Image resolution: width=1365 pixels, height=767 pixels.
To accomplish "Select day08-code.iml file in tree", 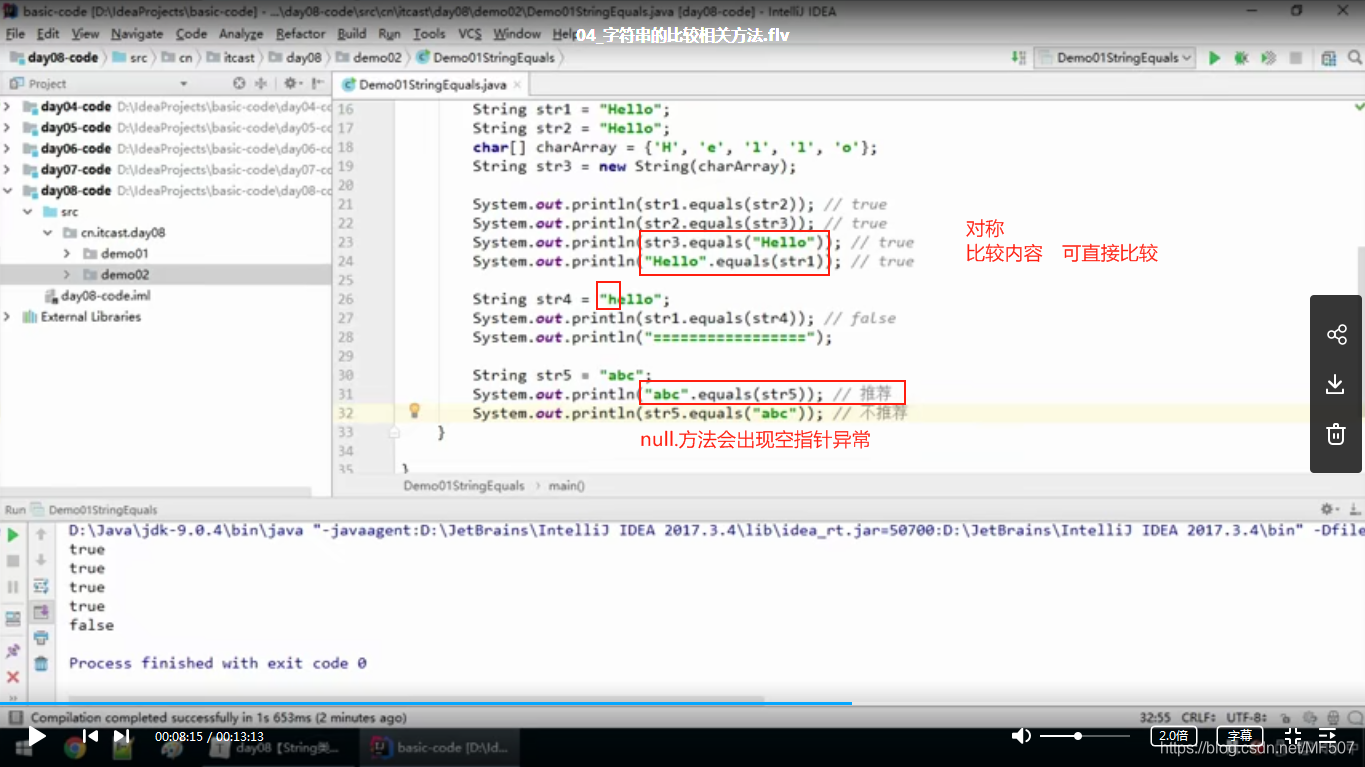I will pos(96,295).
